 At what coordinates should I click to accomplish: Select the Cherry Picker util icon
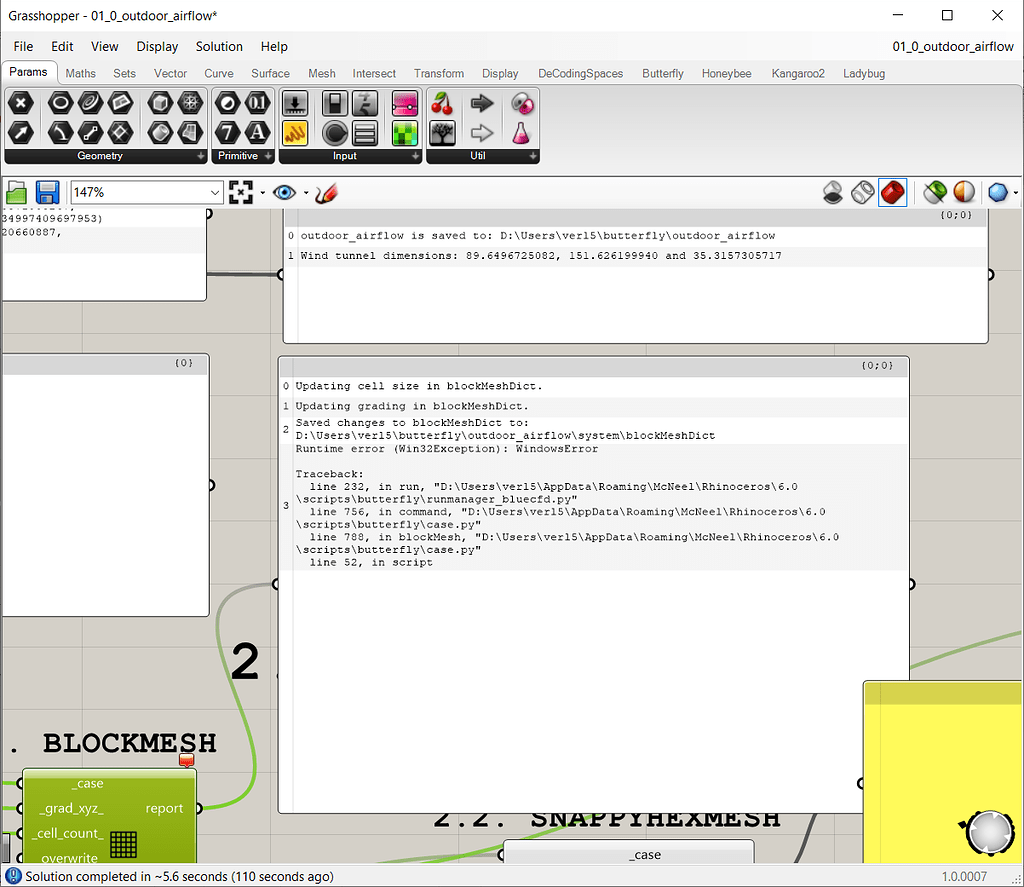point(443,103)
